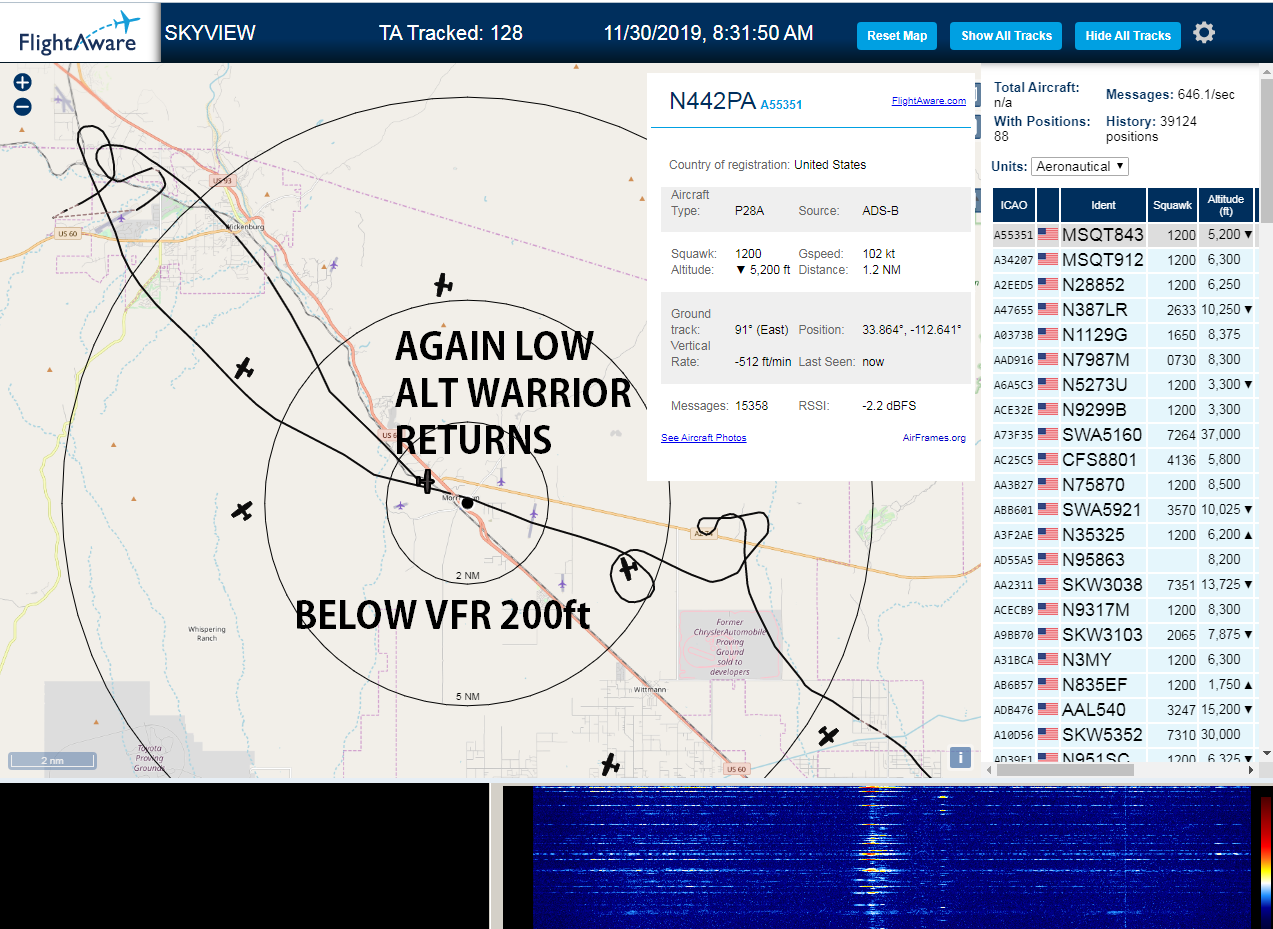Click the Reset Map button
Screen dimensions: 1273x929
tap(897, 36)
